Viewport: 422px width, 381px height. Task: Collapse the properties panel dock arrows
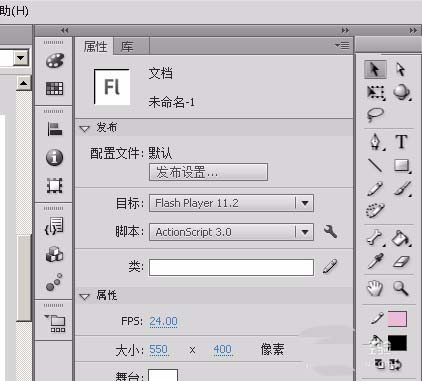point(345,31)
